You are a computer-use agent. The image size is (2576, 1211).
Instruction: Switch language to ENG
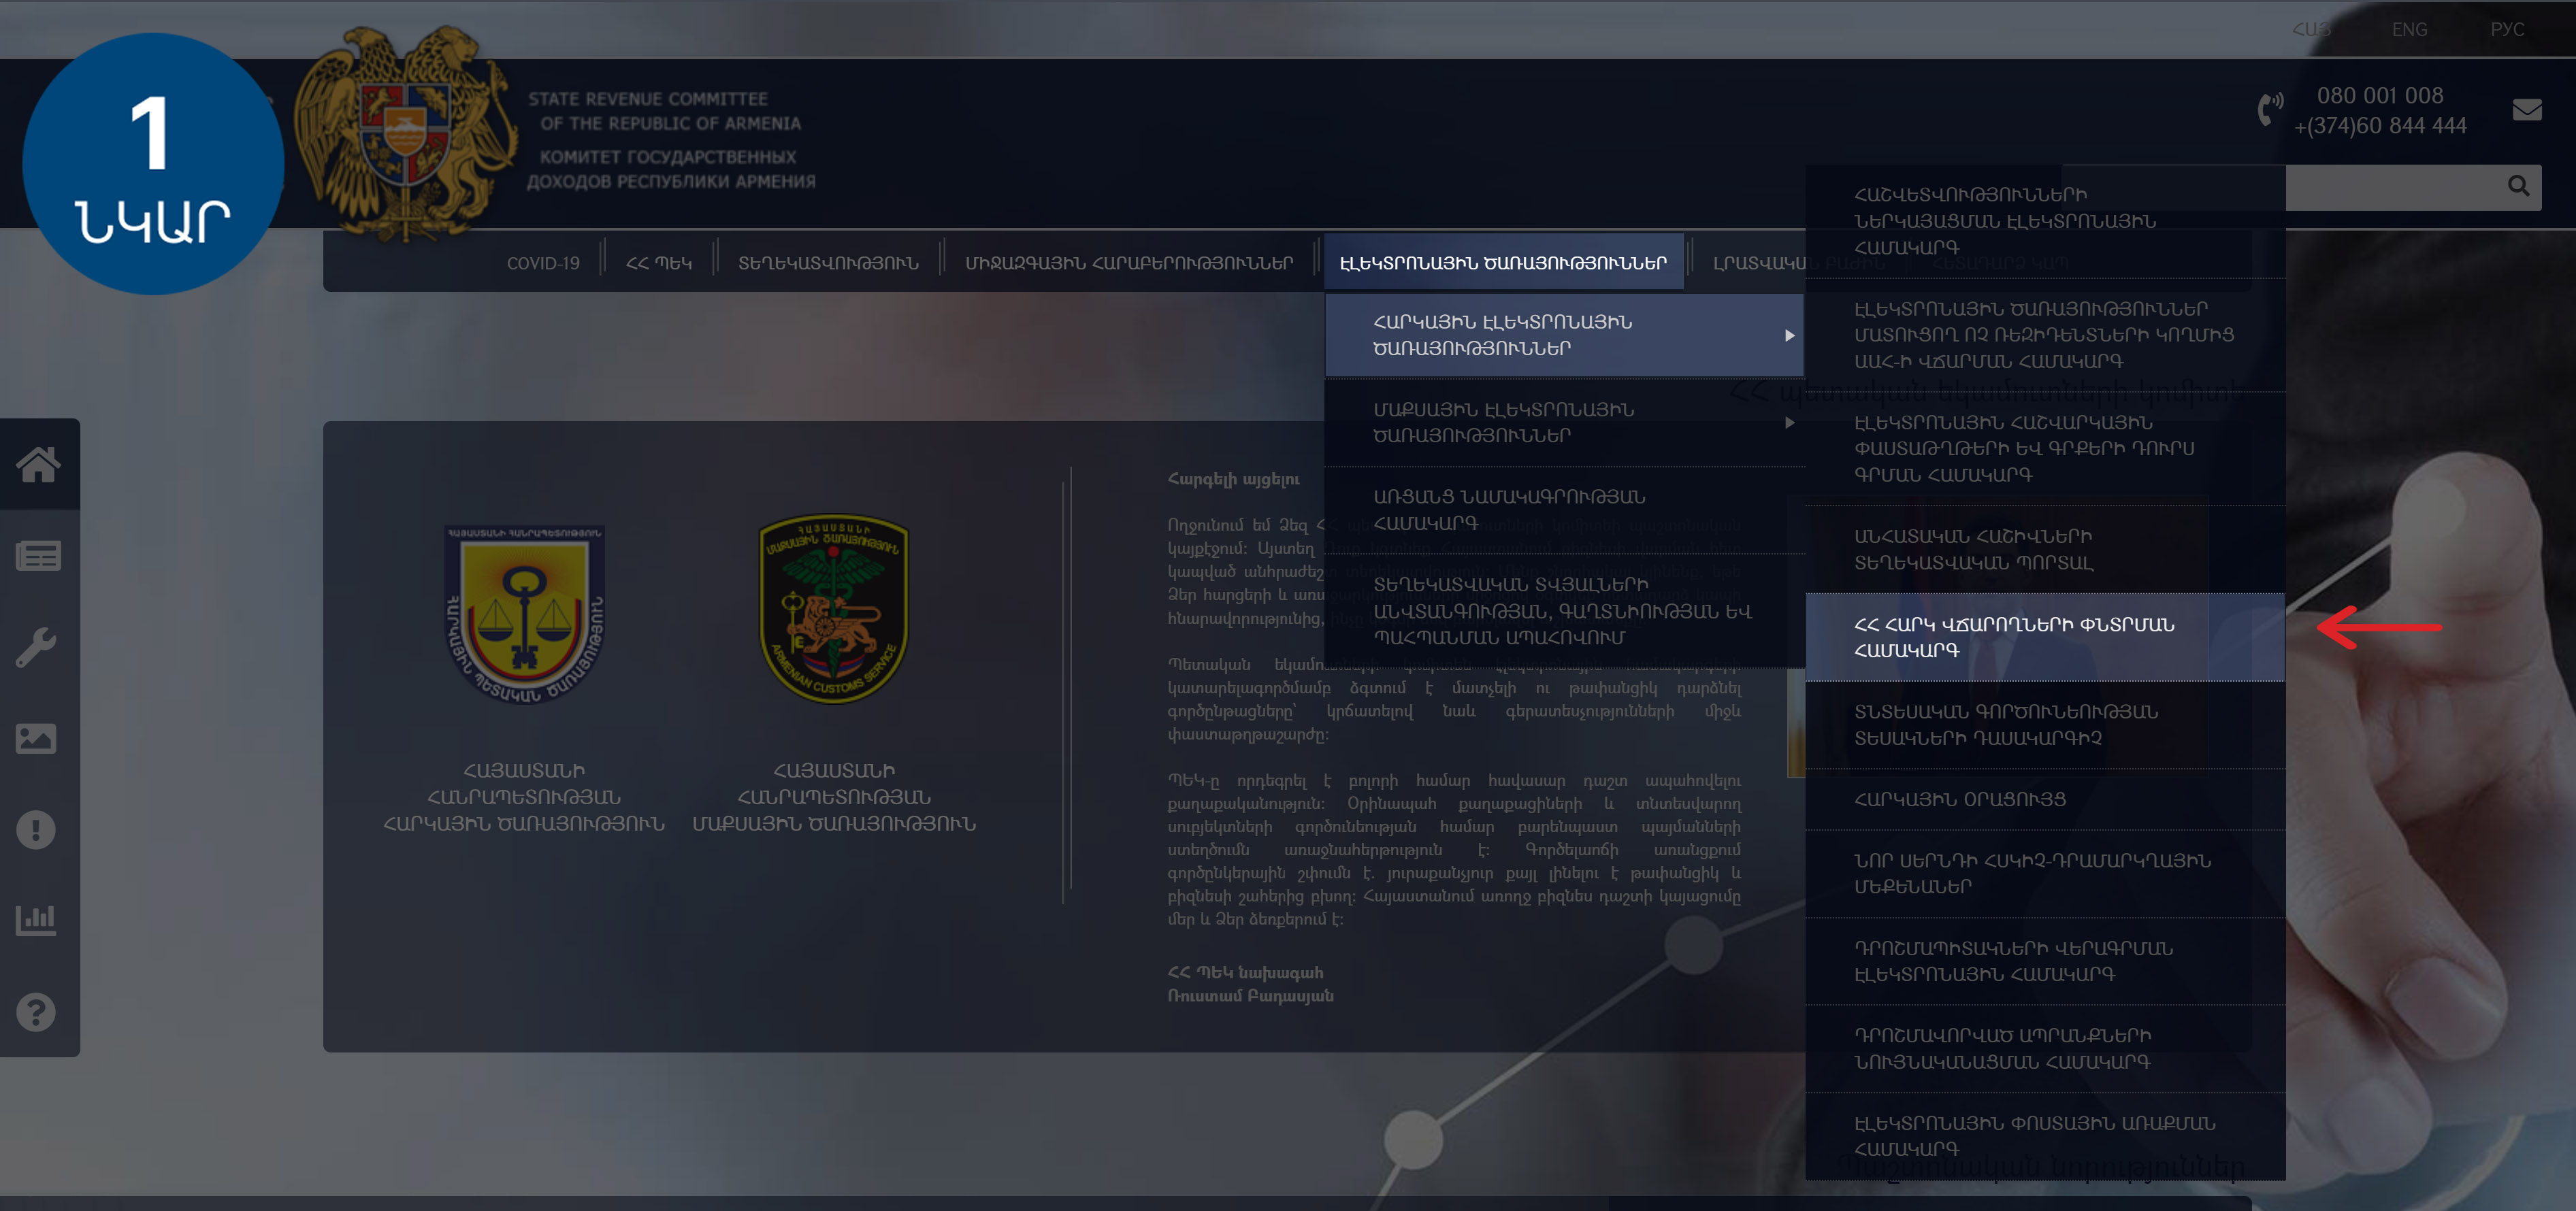click(2409, 29)
